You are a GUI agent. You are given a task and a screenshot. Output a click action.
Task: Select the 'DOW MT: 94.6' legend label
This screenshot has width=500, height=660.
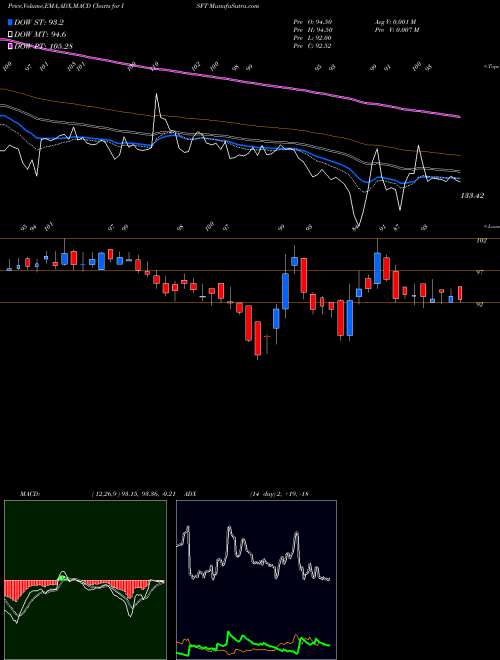[x=40, y=35]
